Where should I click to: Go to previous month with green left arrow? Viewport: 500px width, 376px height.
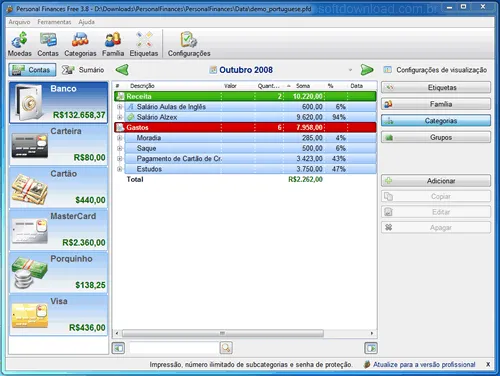click(x=122, y=70)
